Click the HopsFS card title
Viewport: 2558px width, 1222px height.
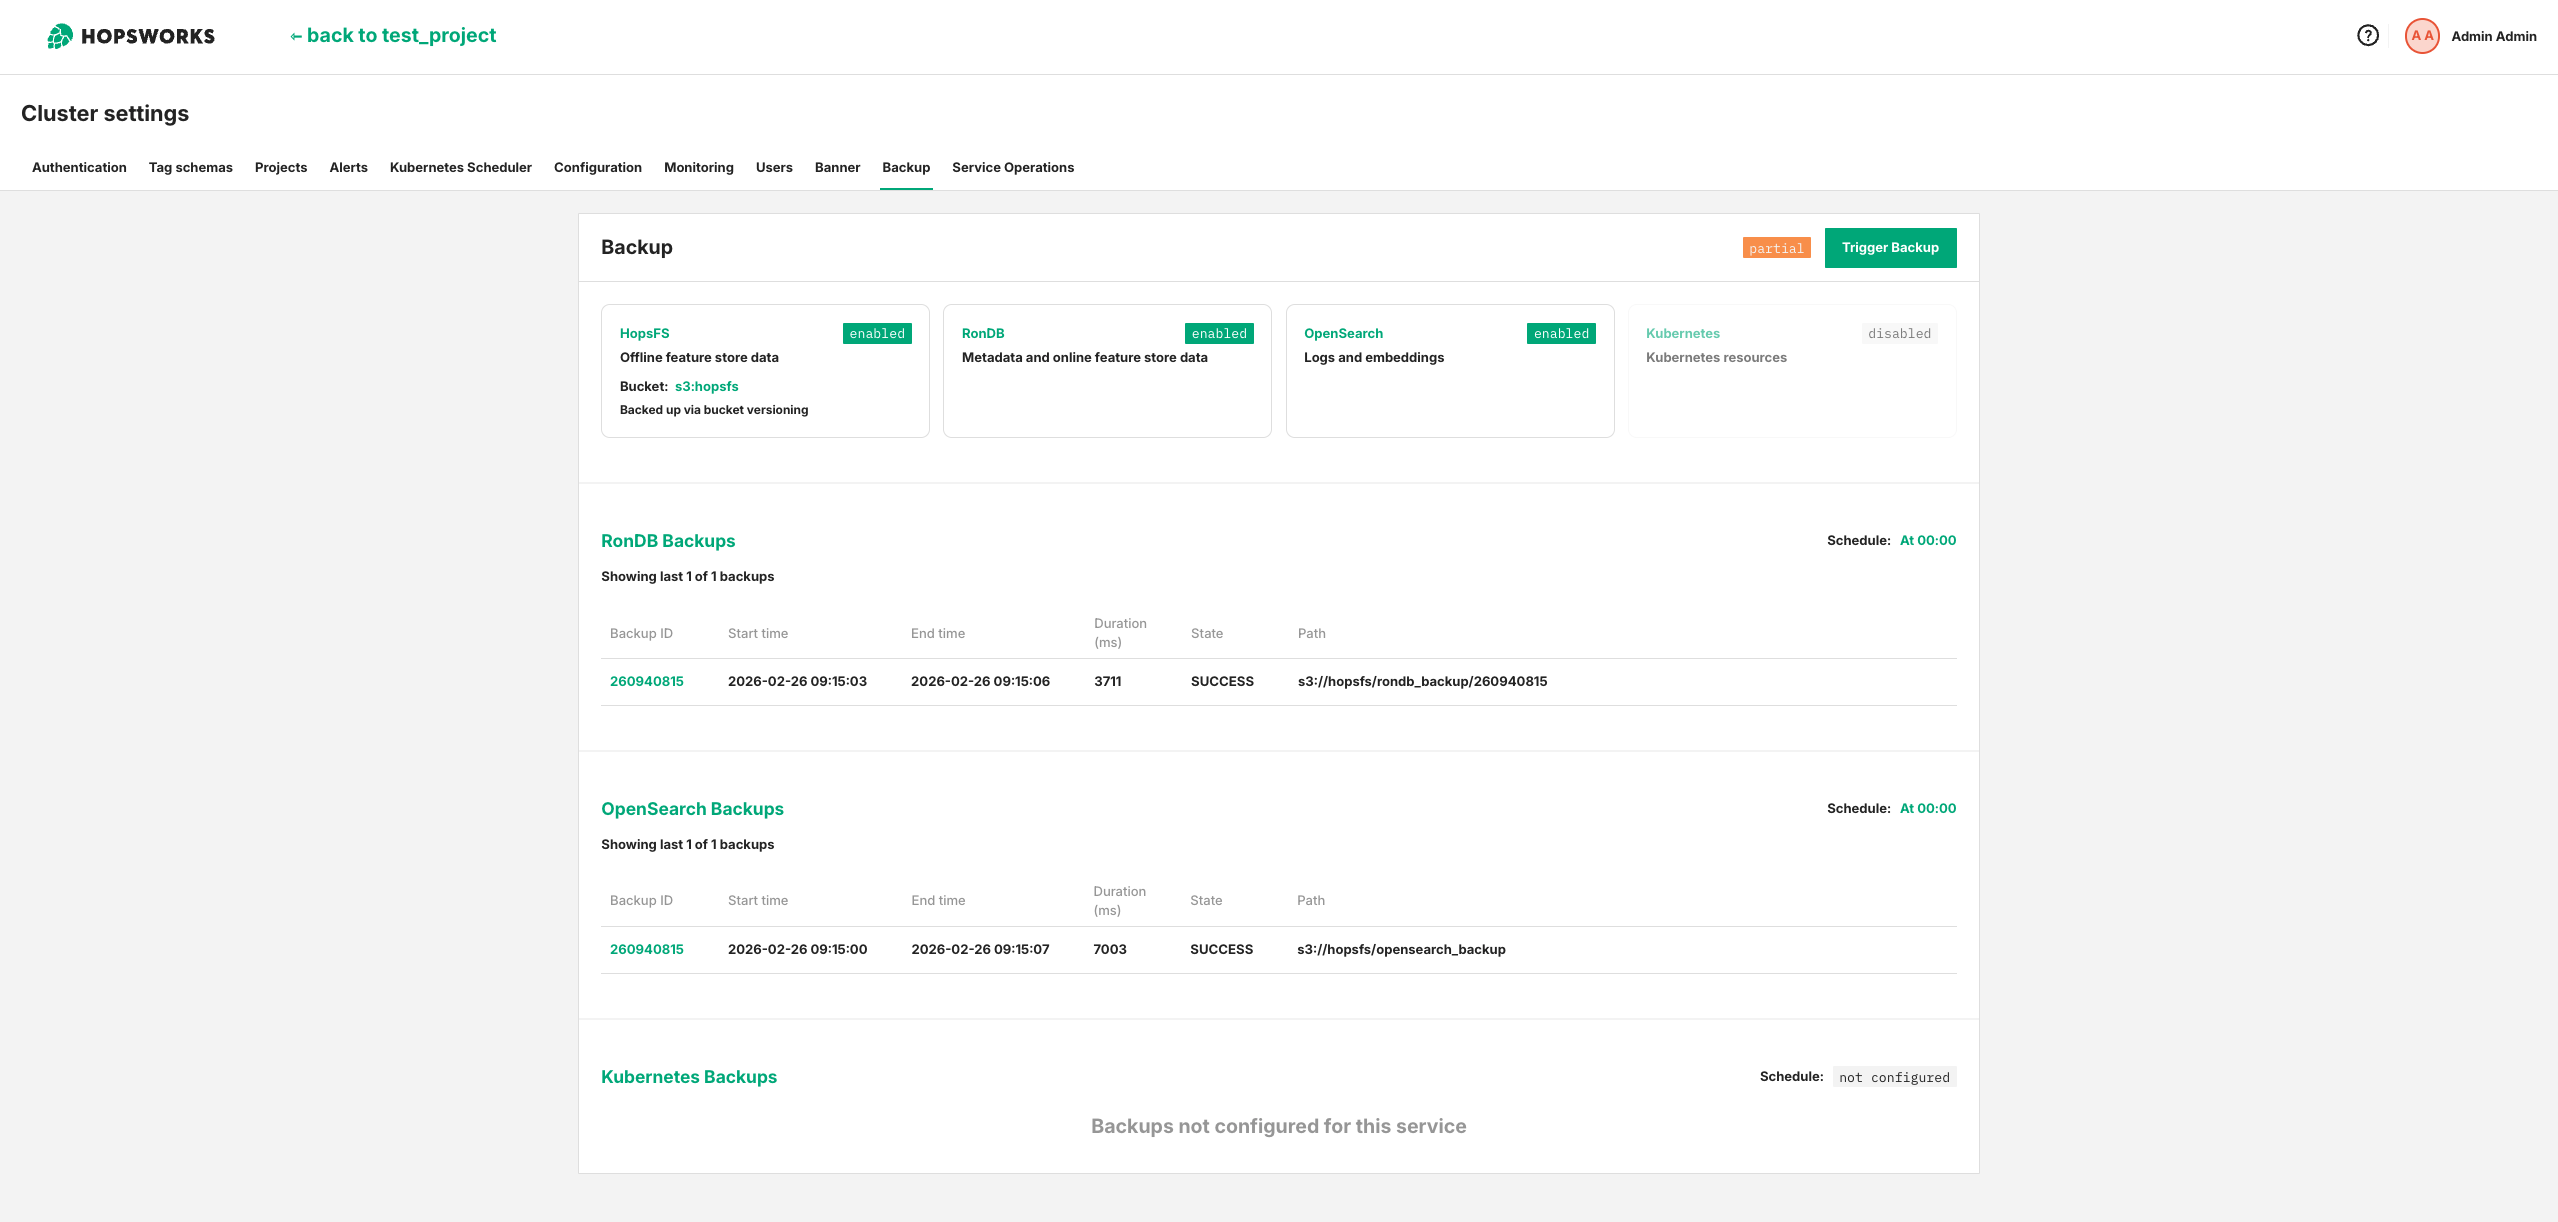pyautogui.click(x=645, y=333)
